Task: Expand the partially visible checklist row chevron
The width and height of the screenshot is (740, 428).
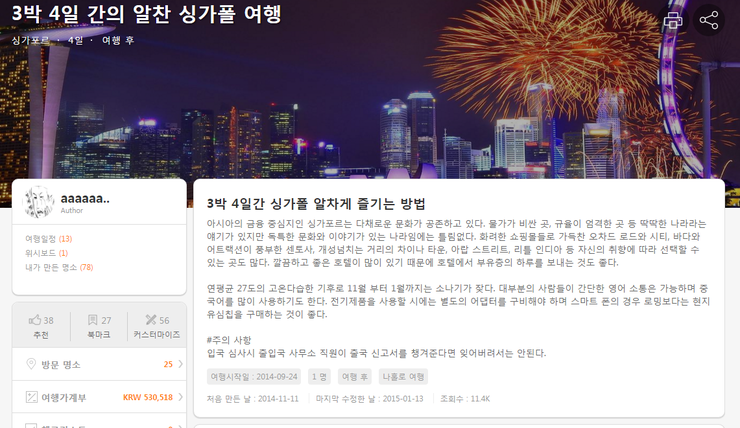Action: 180,426
